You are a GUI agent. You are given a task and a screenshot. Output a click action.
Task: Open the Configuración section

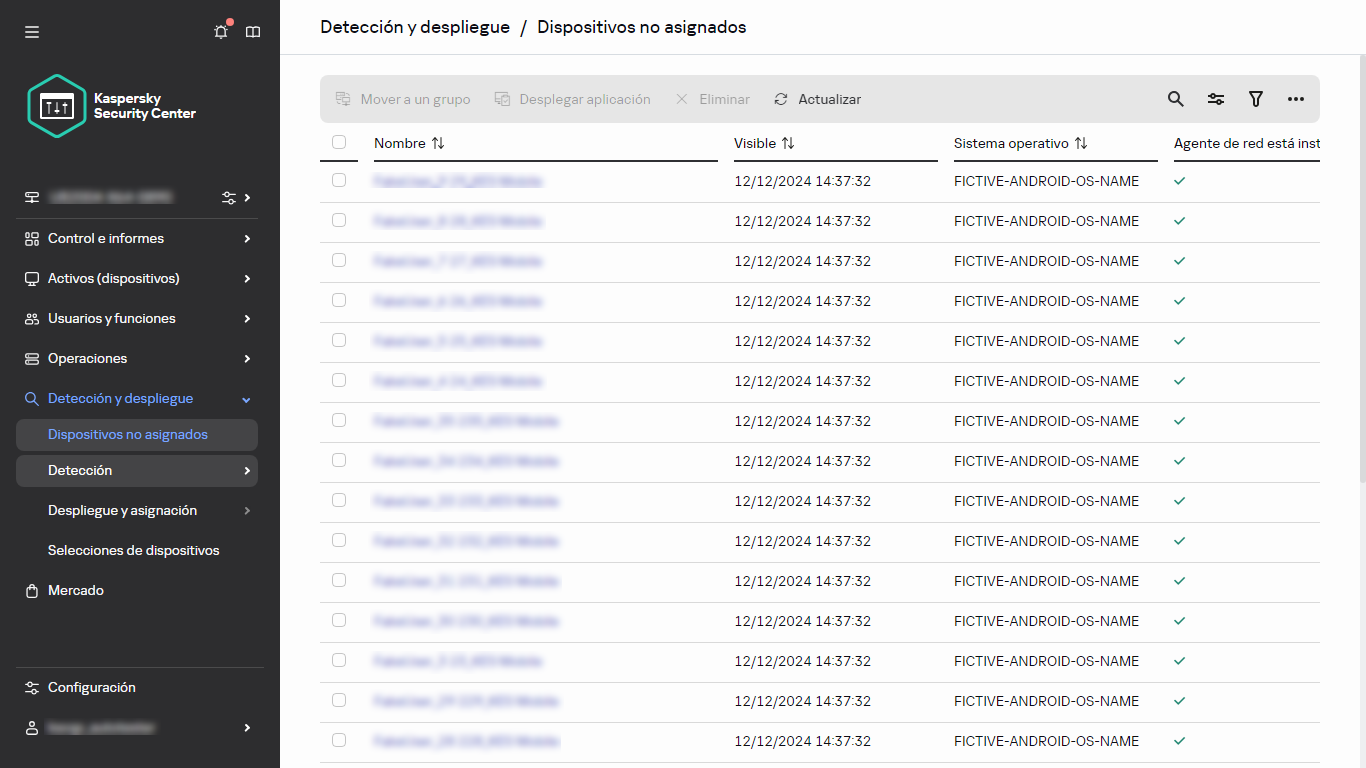click(92, 687)
